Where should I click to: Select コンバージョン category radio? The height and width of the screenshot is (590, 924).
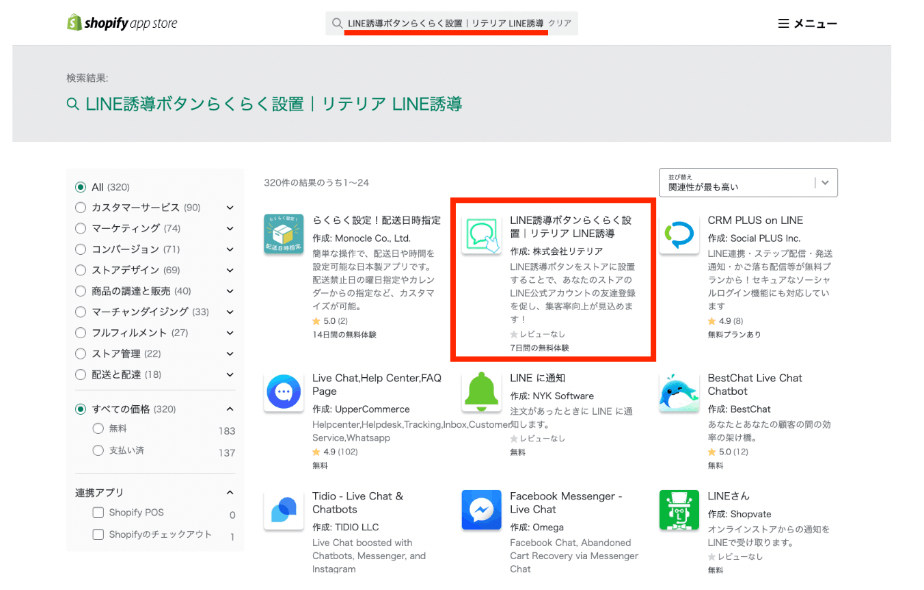81,249
